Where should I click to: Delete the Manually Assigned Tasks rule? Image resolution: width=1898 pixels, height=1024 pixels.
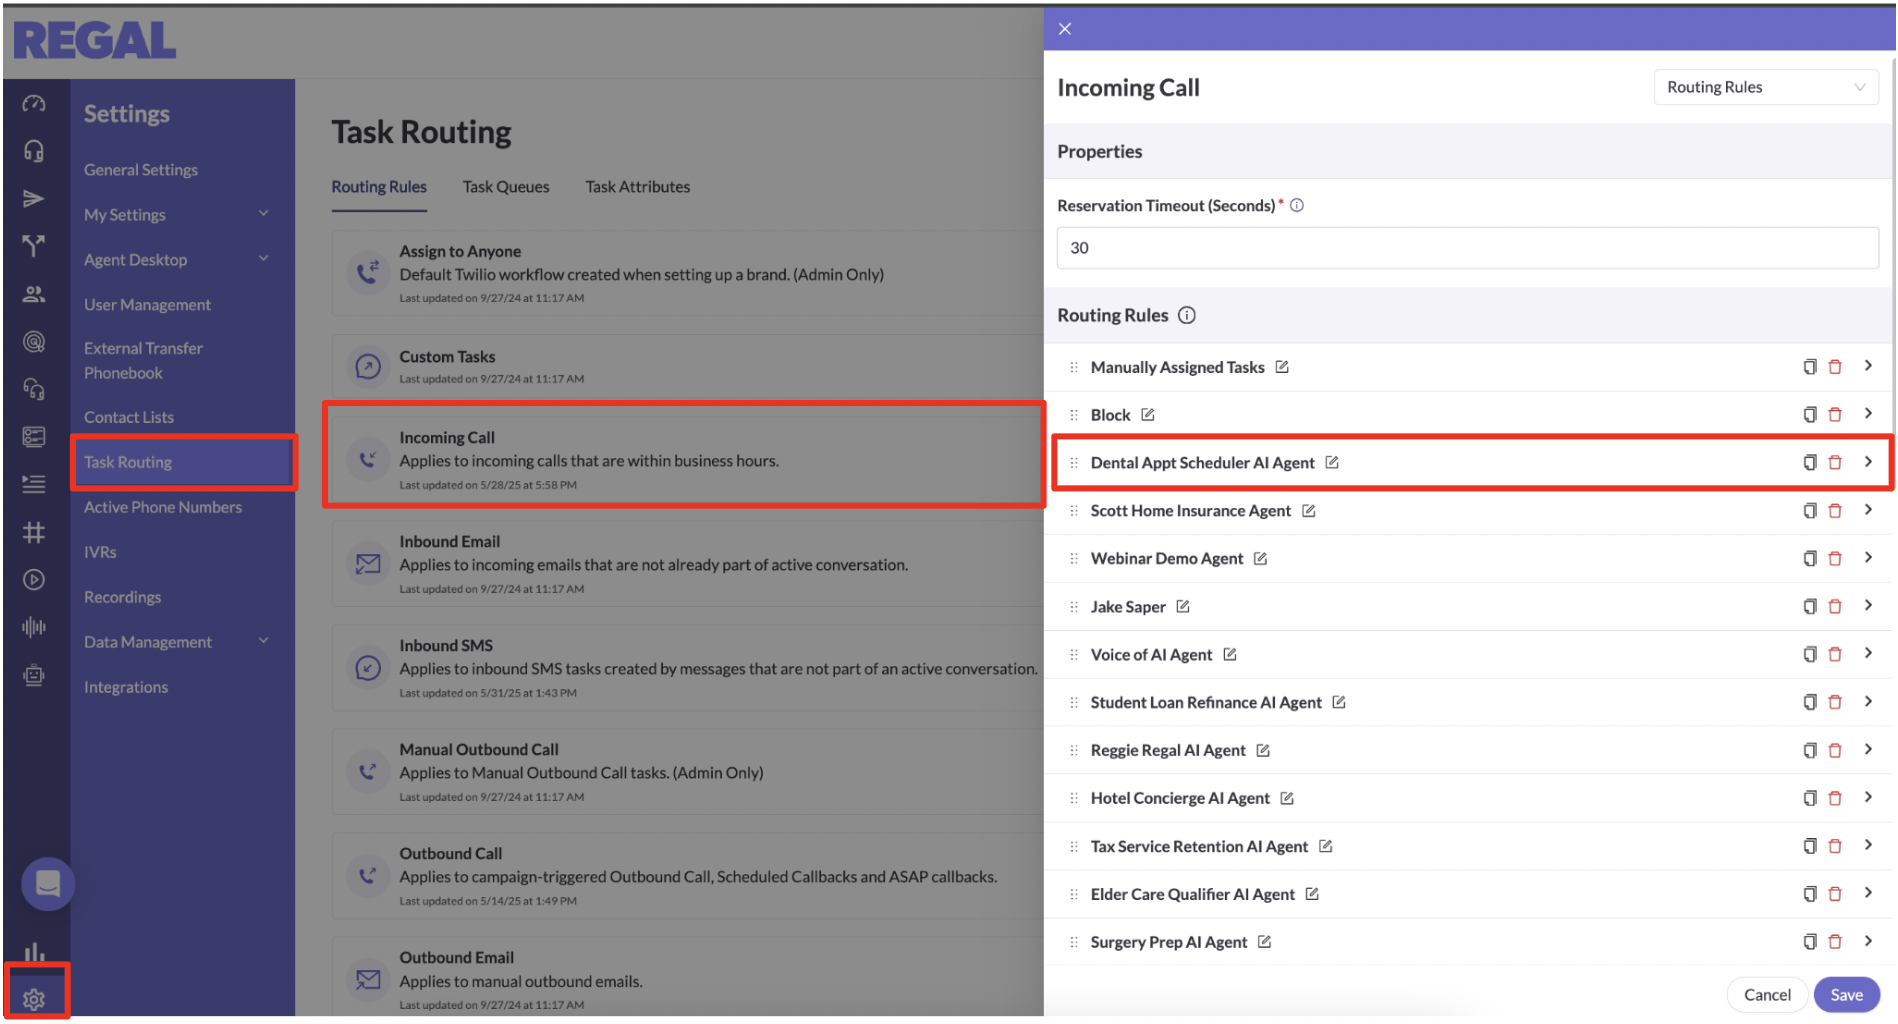[1835, 367]
